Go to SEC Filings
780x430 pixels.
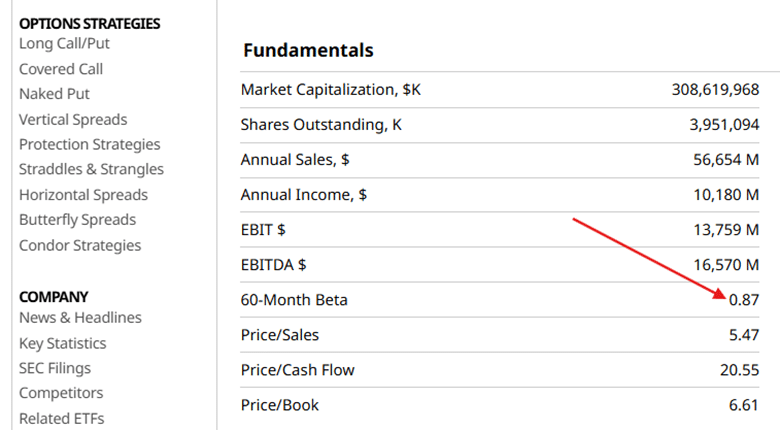coord(54,368)
